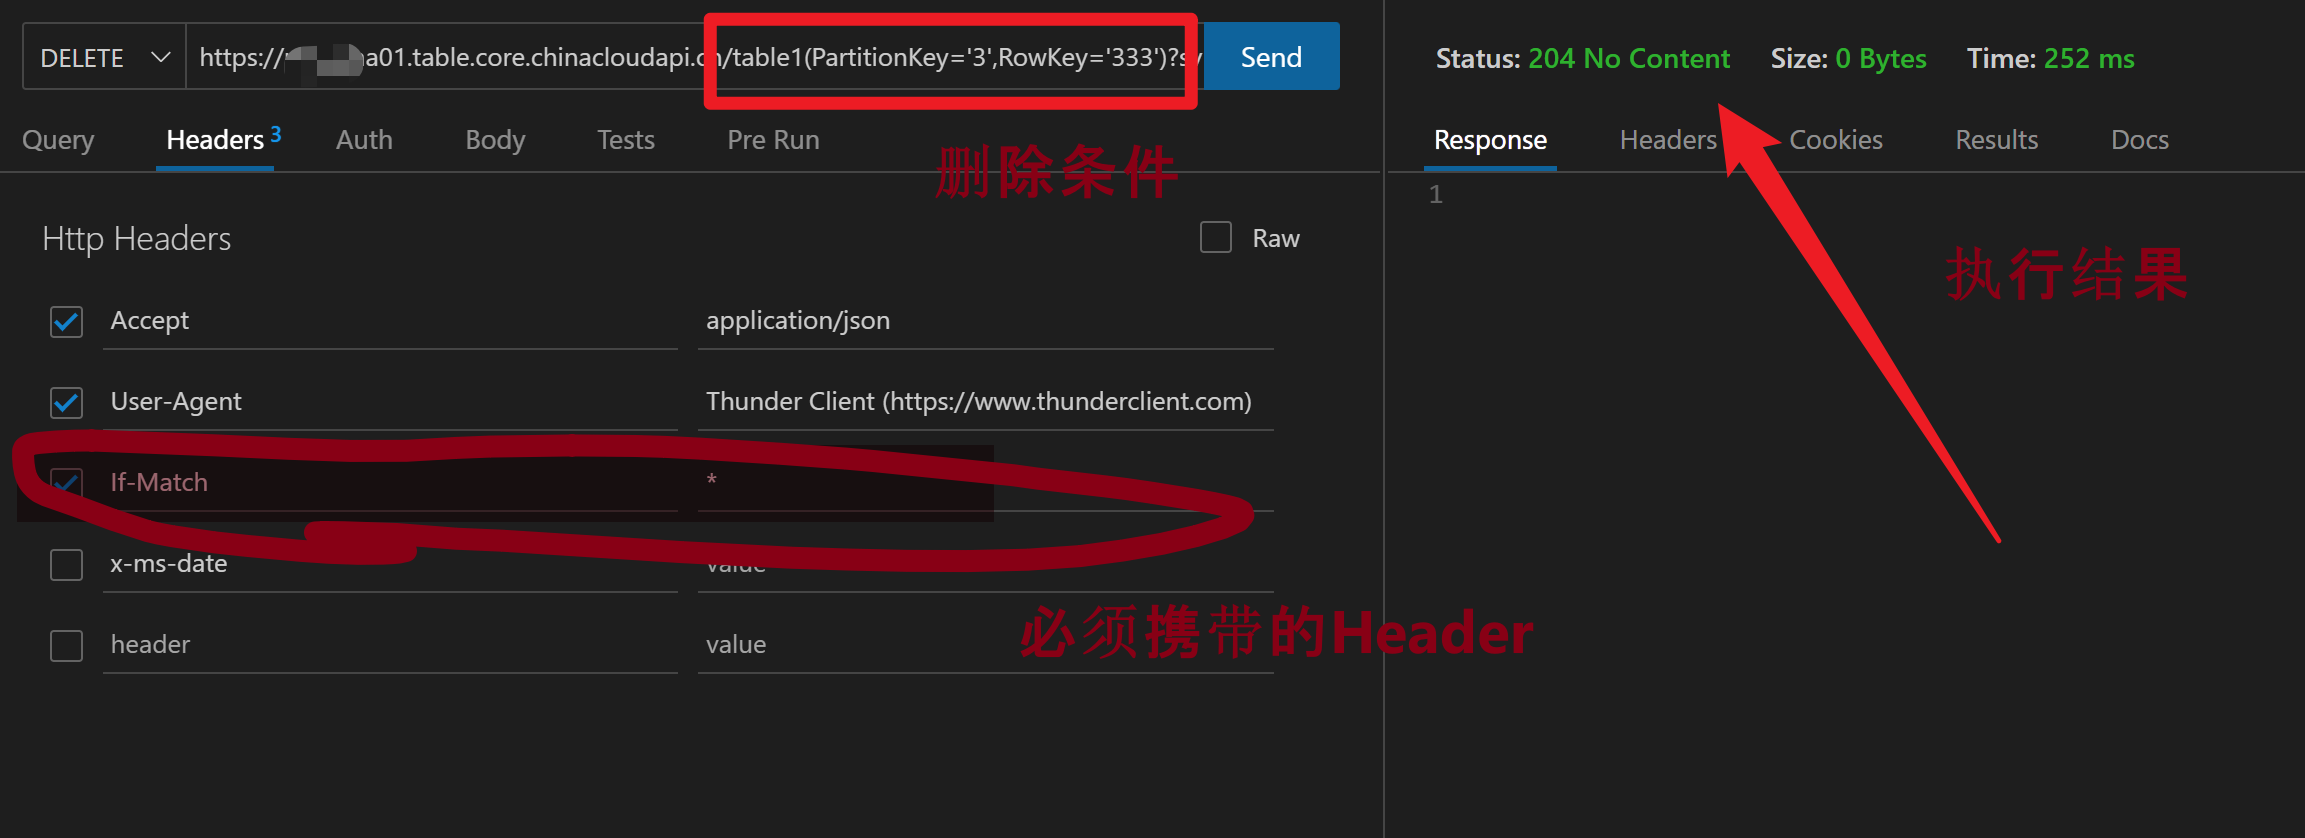
Task: Open the Auth tab
Action: click(x=364, y=140)
